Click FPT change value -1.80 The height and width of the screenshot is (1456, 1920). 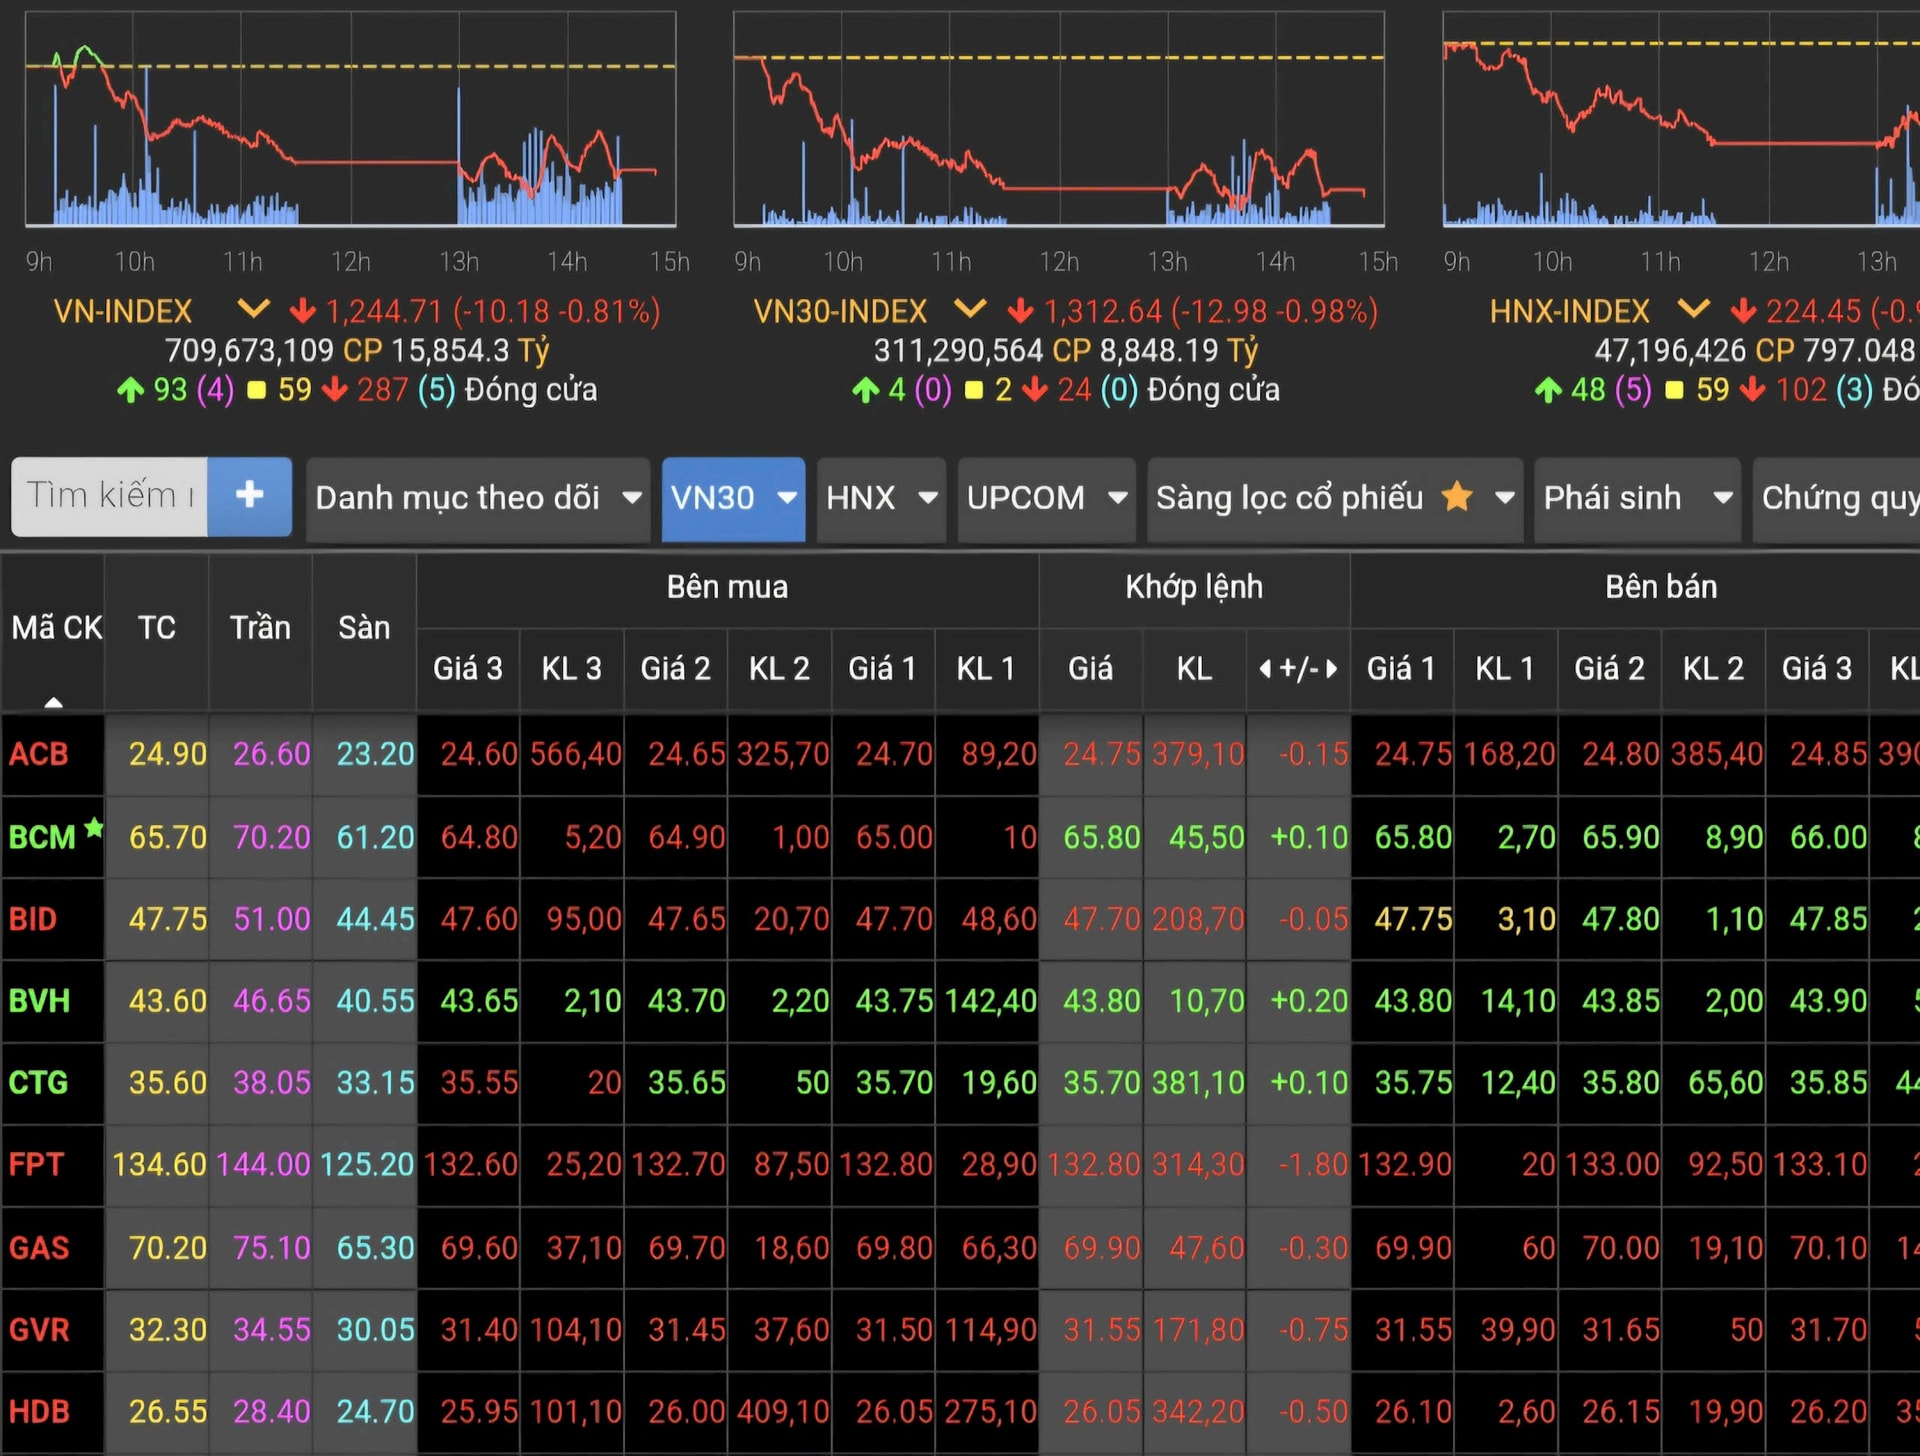[1313, 1165]
